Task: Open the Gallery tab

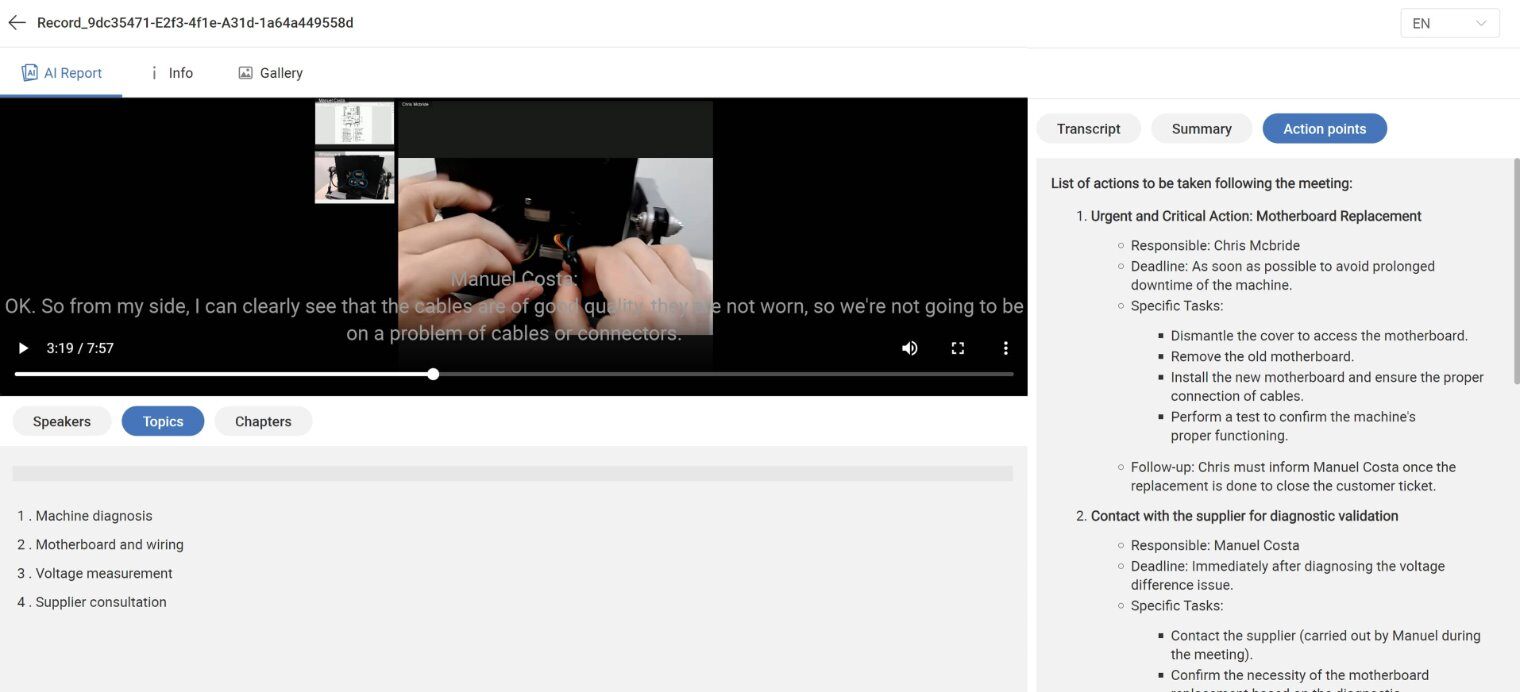Action: [270, 73]
